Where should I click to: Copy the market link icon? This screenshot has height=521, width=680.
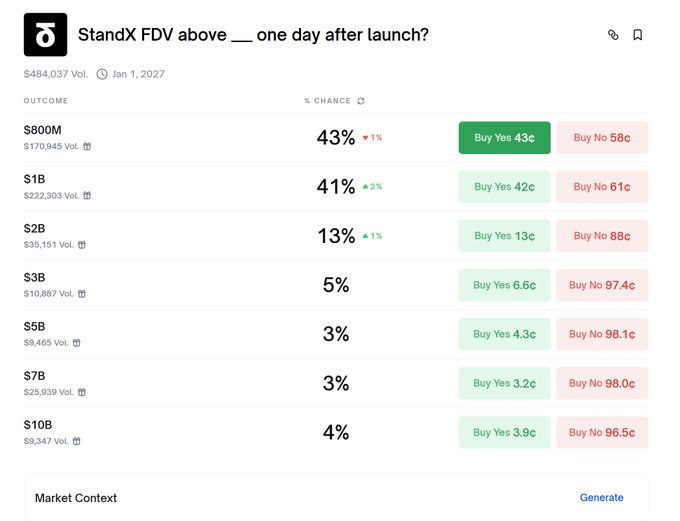coord(613,35)
